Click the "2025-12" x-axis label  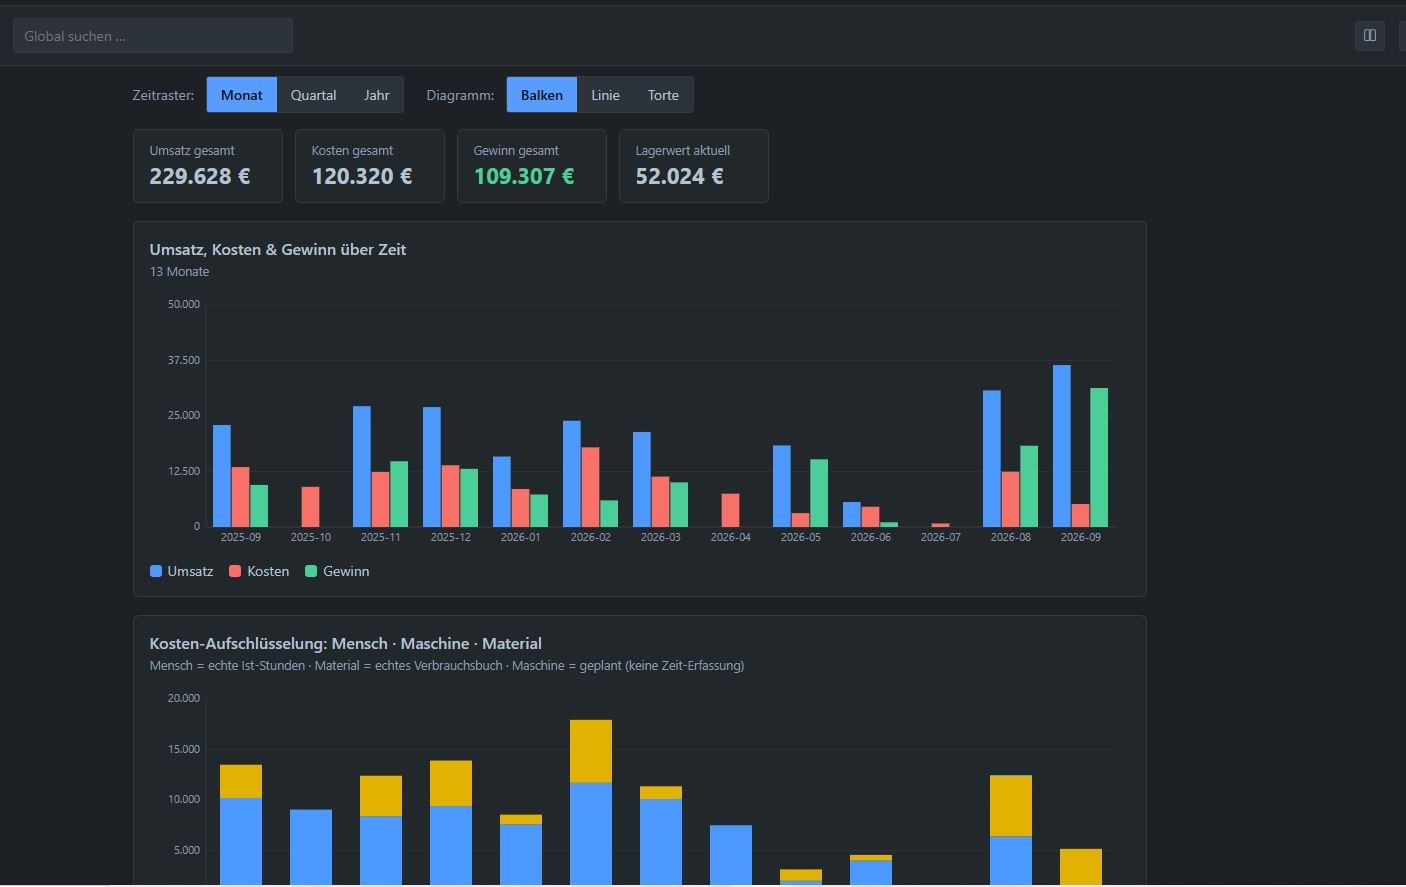pos(451,537)
